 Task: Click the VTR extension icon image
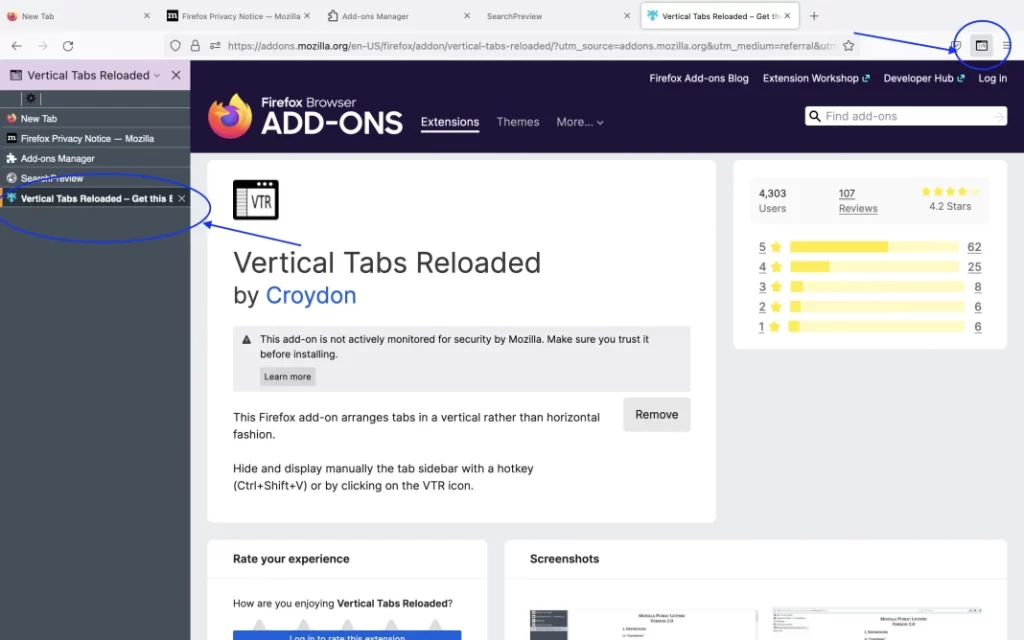pos(255,200)
